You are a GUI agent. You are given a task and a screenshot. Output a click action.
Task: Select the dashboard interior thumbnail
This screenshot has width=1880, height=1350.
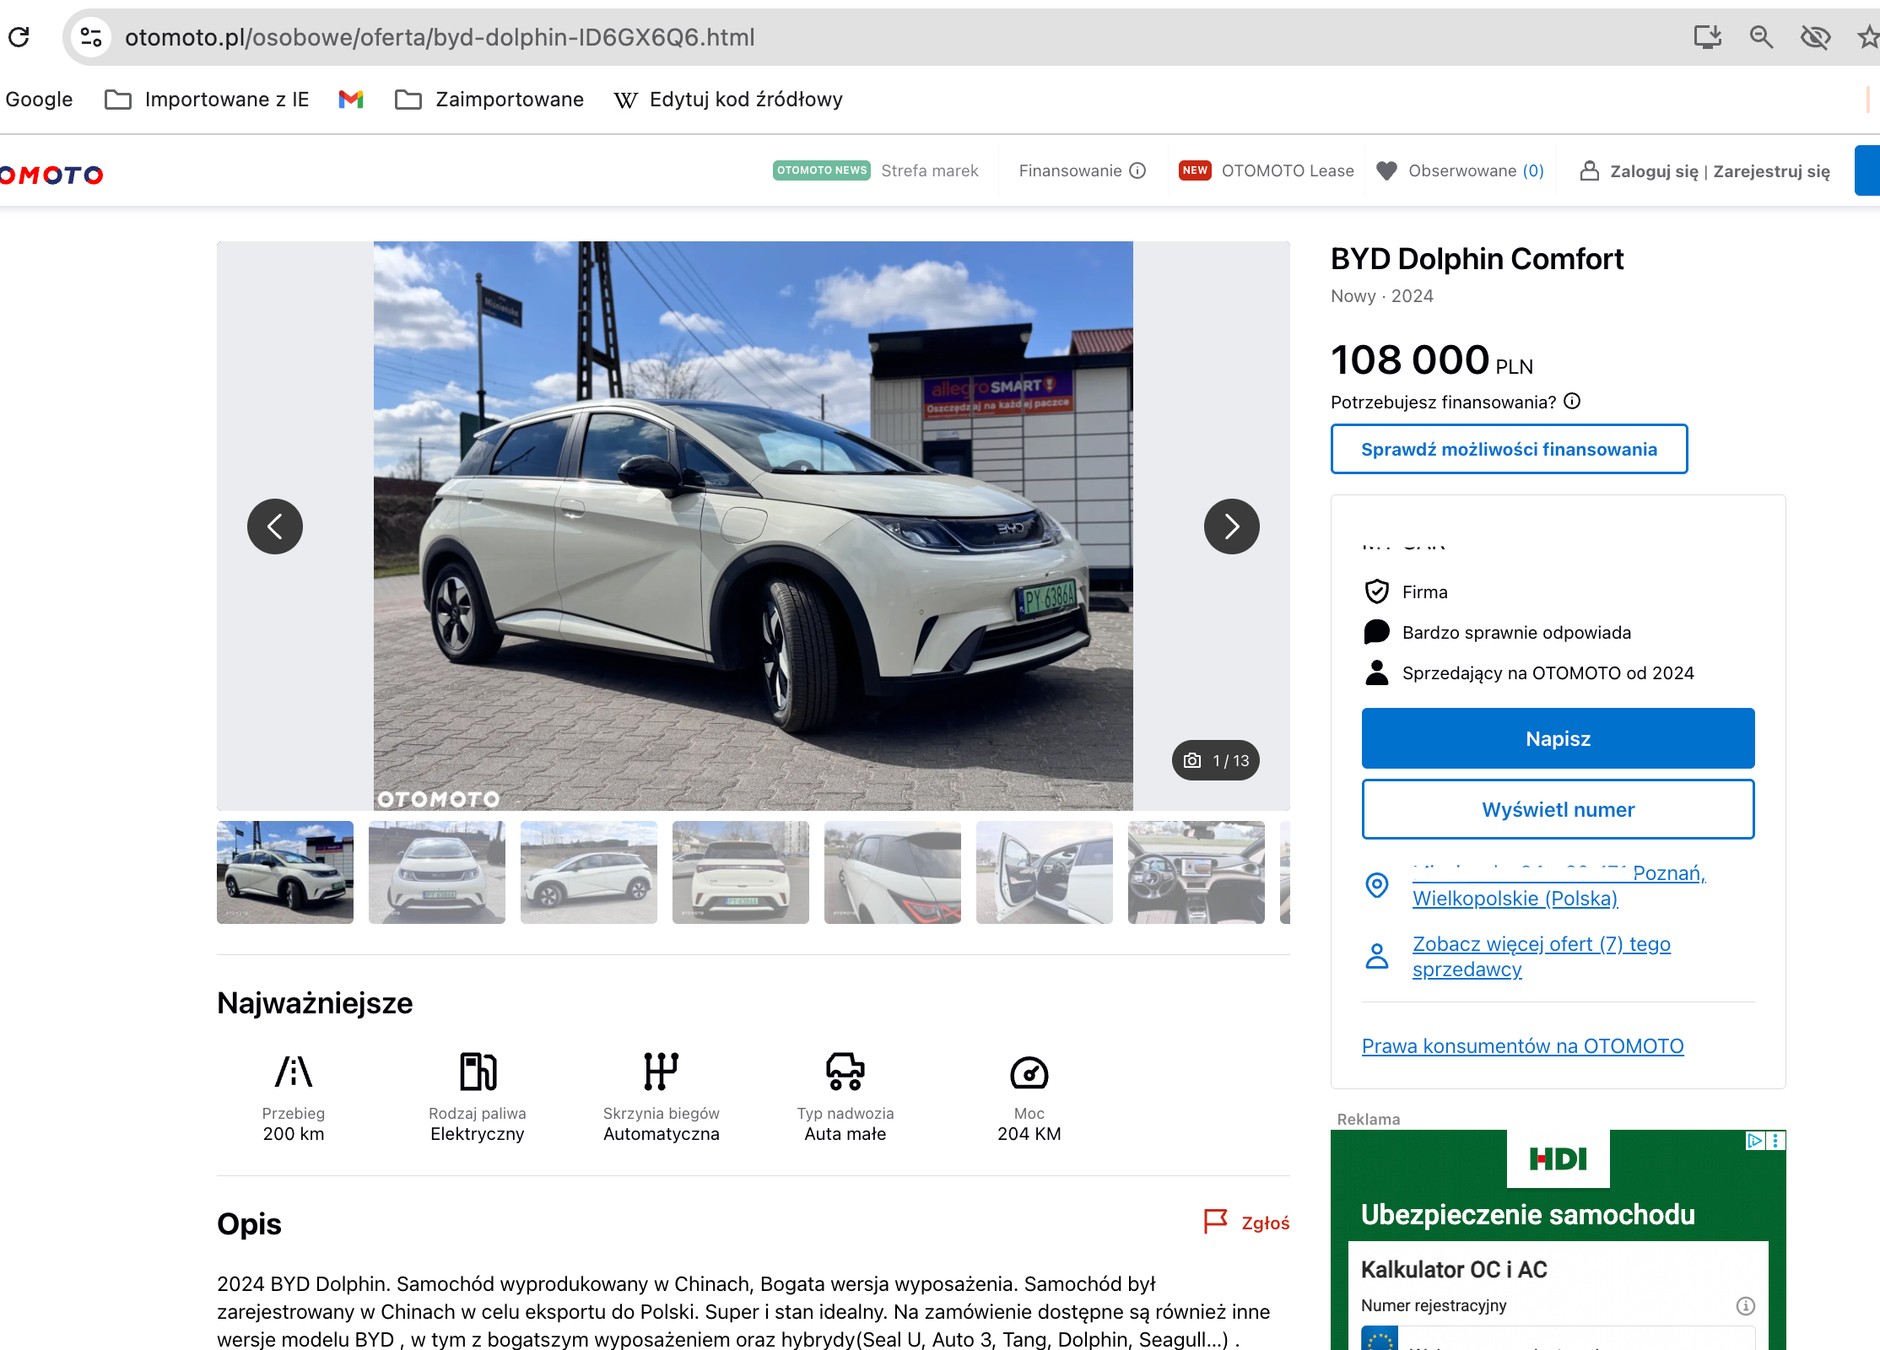coord(1196,872)
